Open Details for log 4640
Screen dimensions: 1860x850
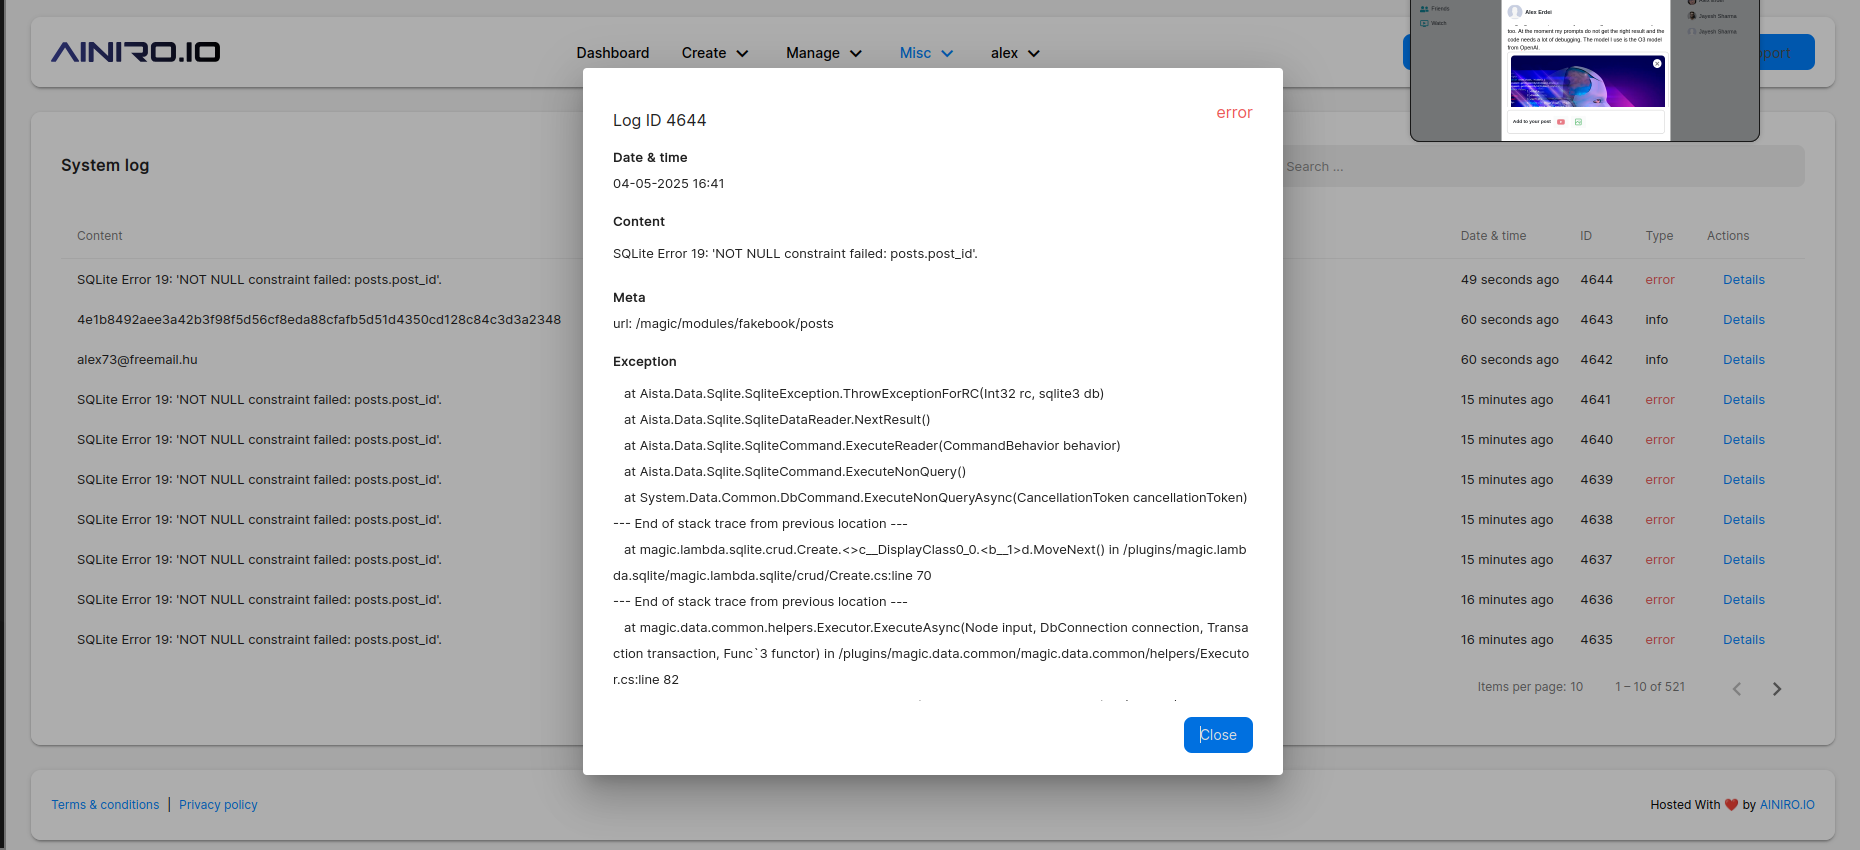coord(1743,440)
